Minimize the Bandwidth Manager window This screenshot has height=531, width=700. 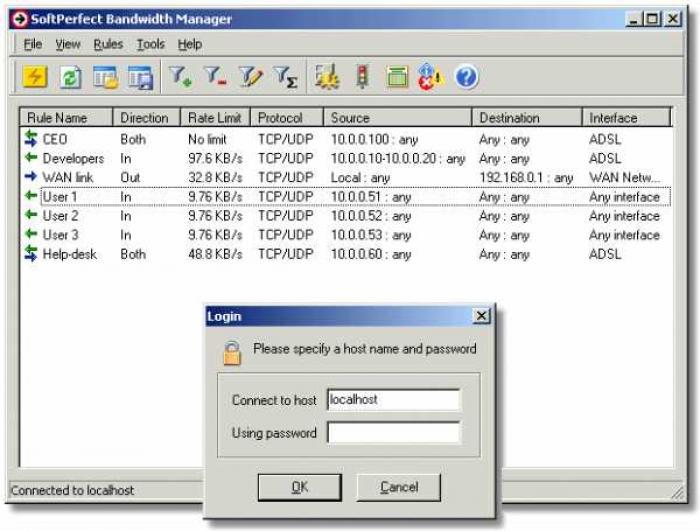click(x=635, y=19)
